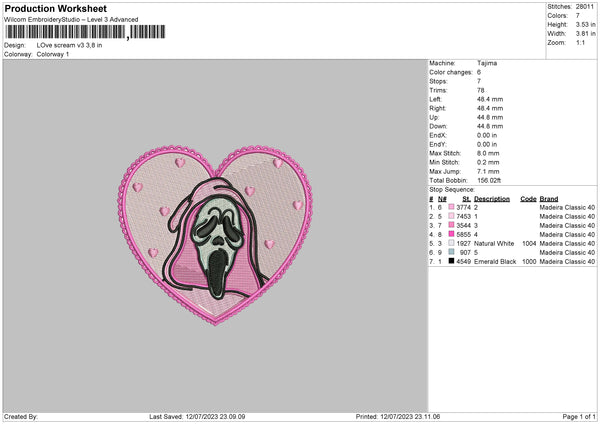Click the "Natural White" description

click(494, 243)
